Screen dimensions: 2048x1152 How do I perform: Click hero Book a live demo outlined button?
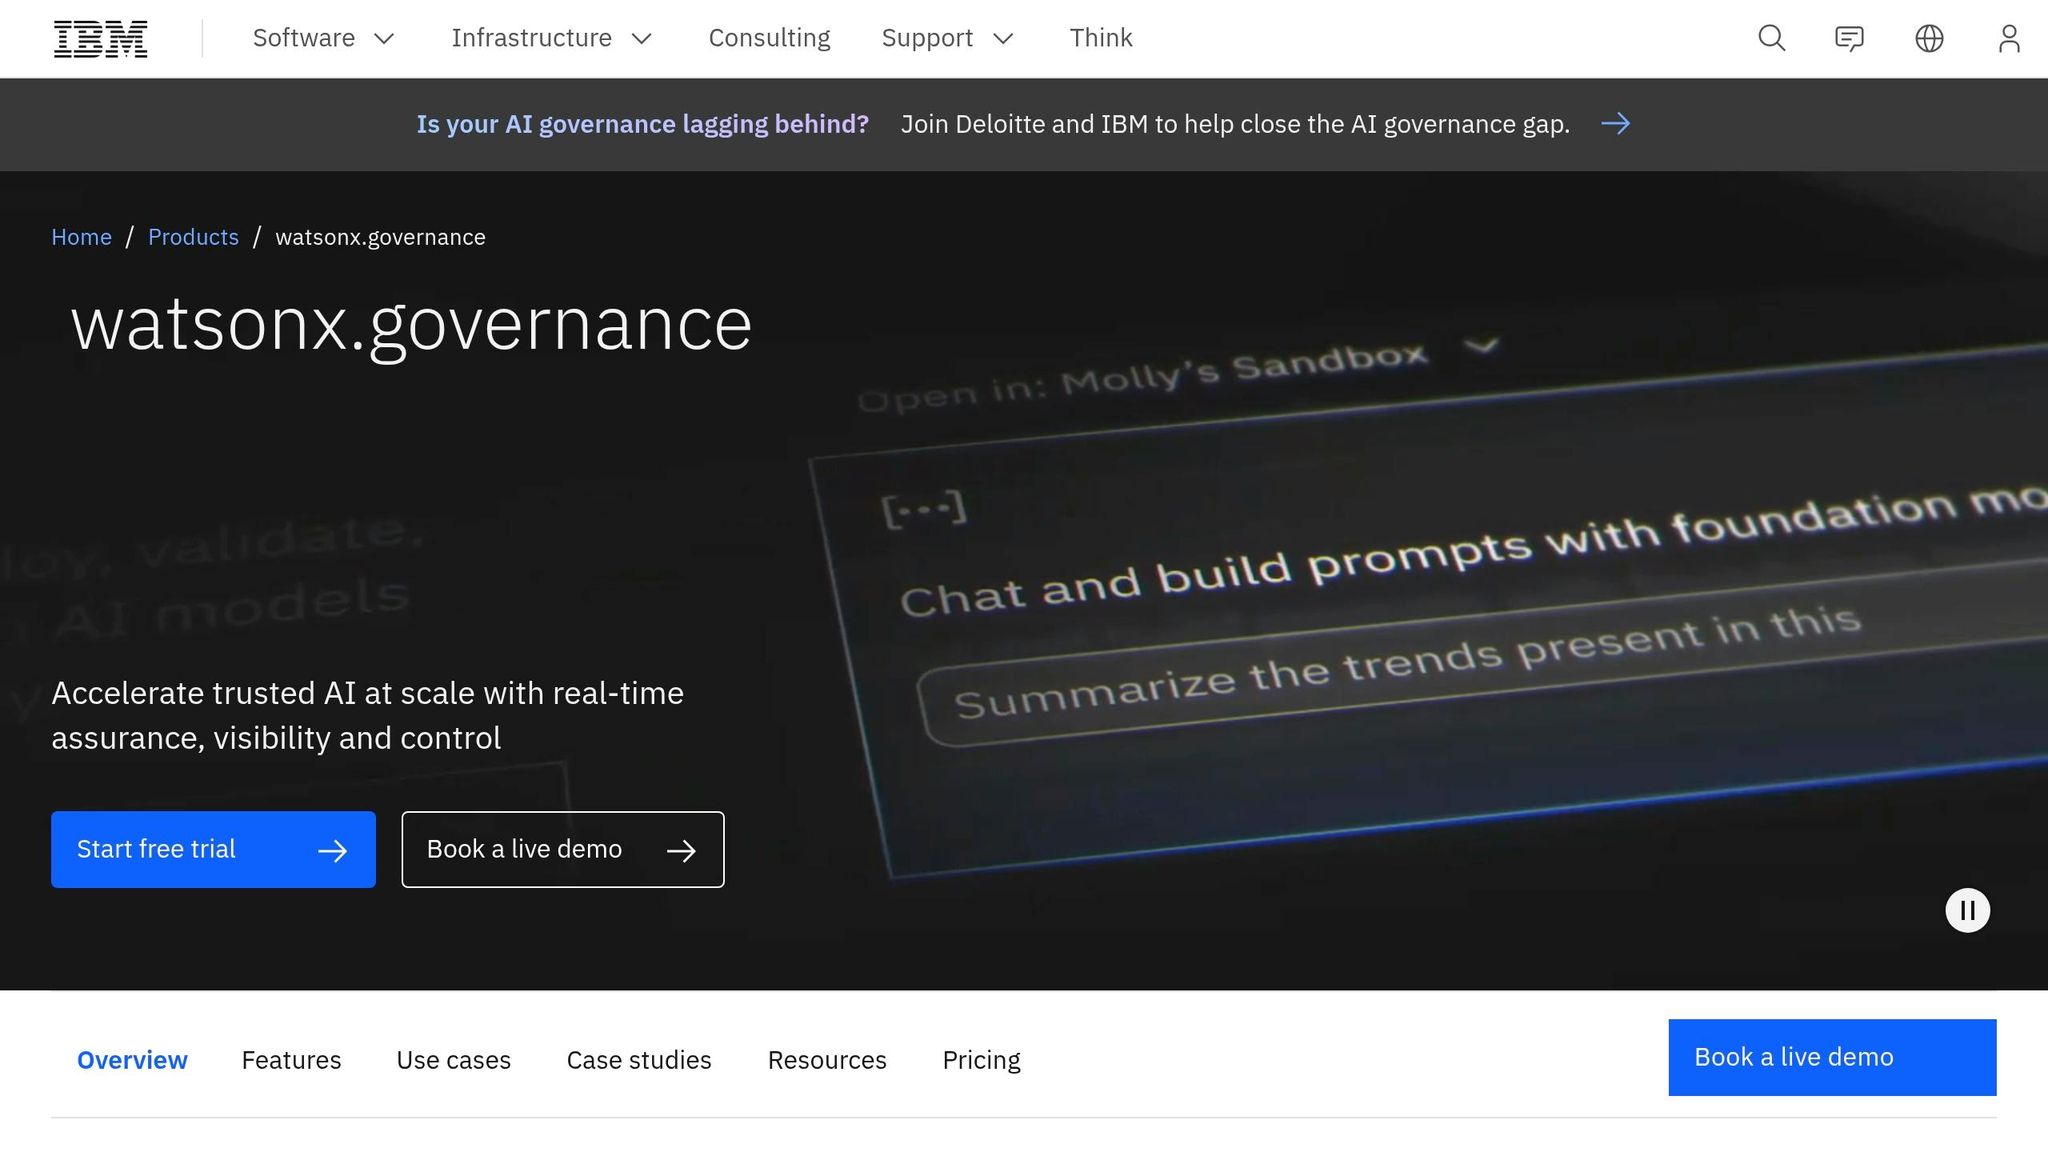[x=563, y=849]
